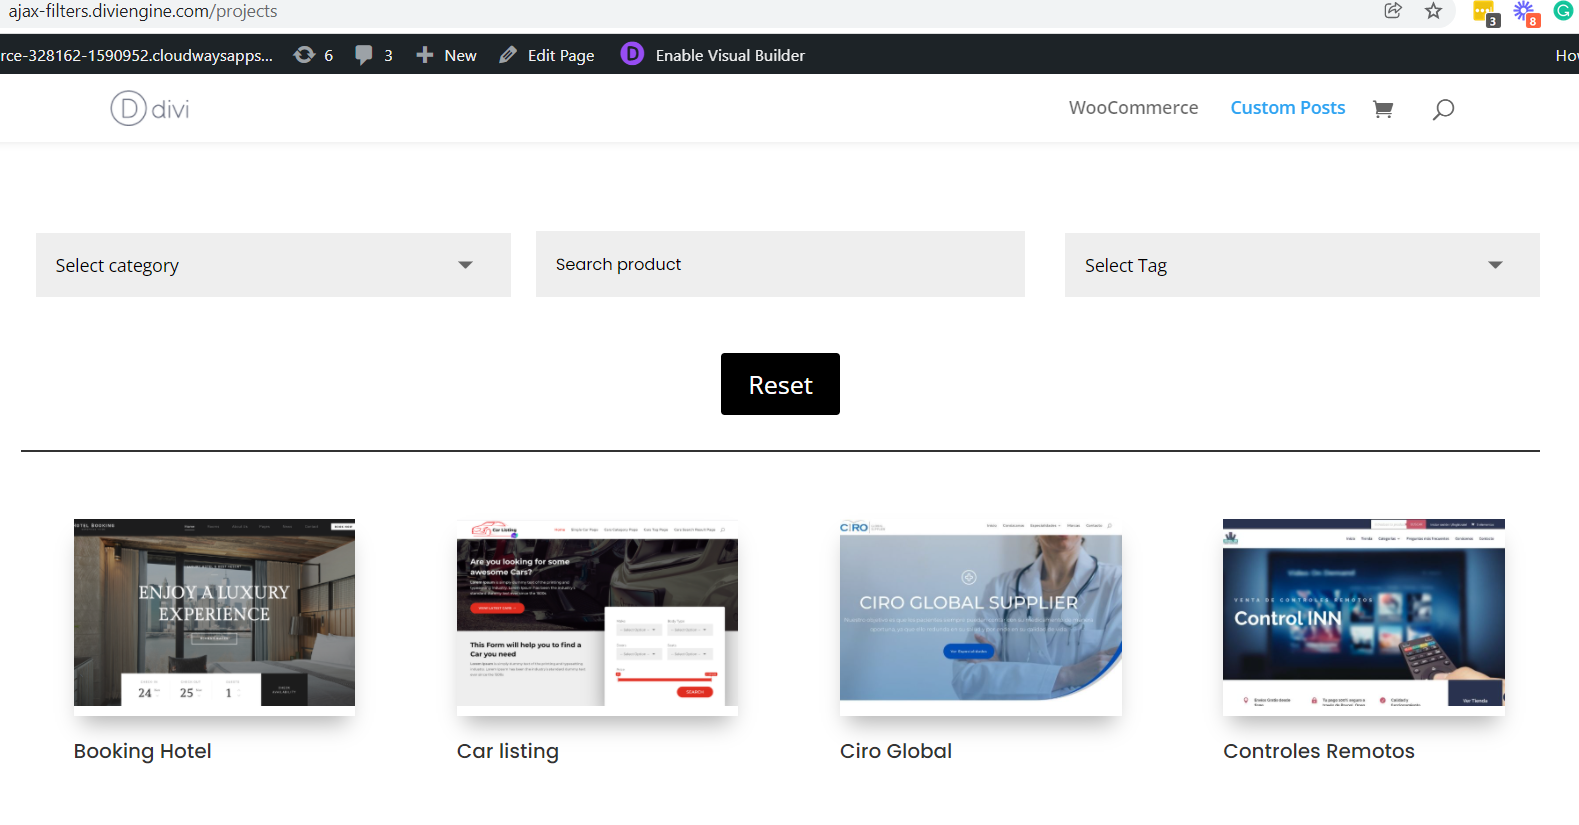Open the shopping cart icon
The image size is (1579, 825).
pyautogui.click(x=1383, y=109)
